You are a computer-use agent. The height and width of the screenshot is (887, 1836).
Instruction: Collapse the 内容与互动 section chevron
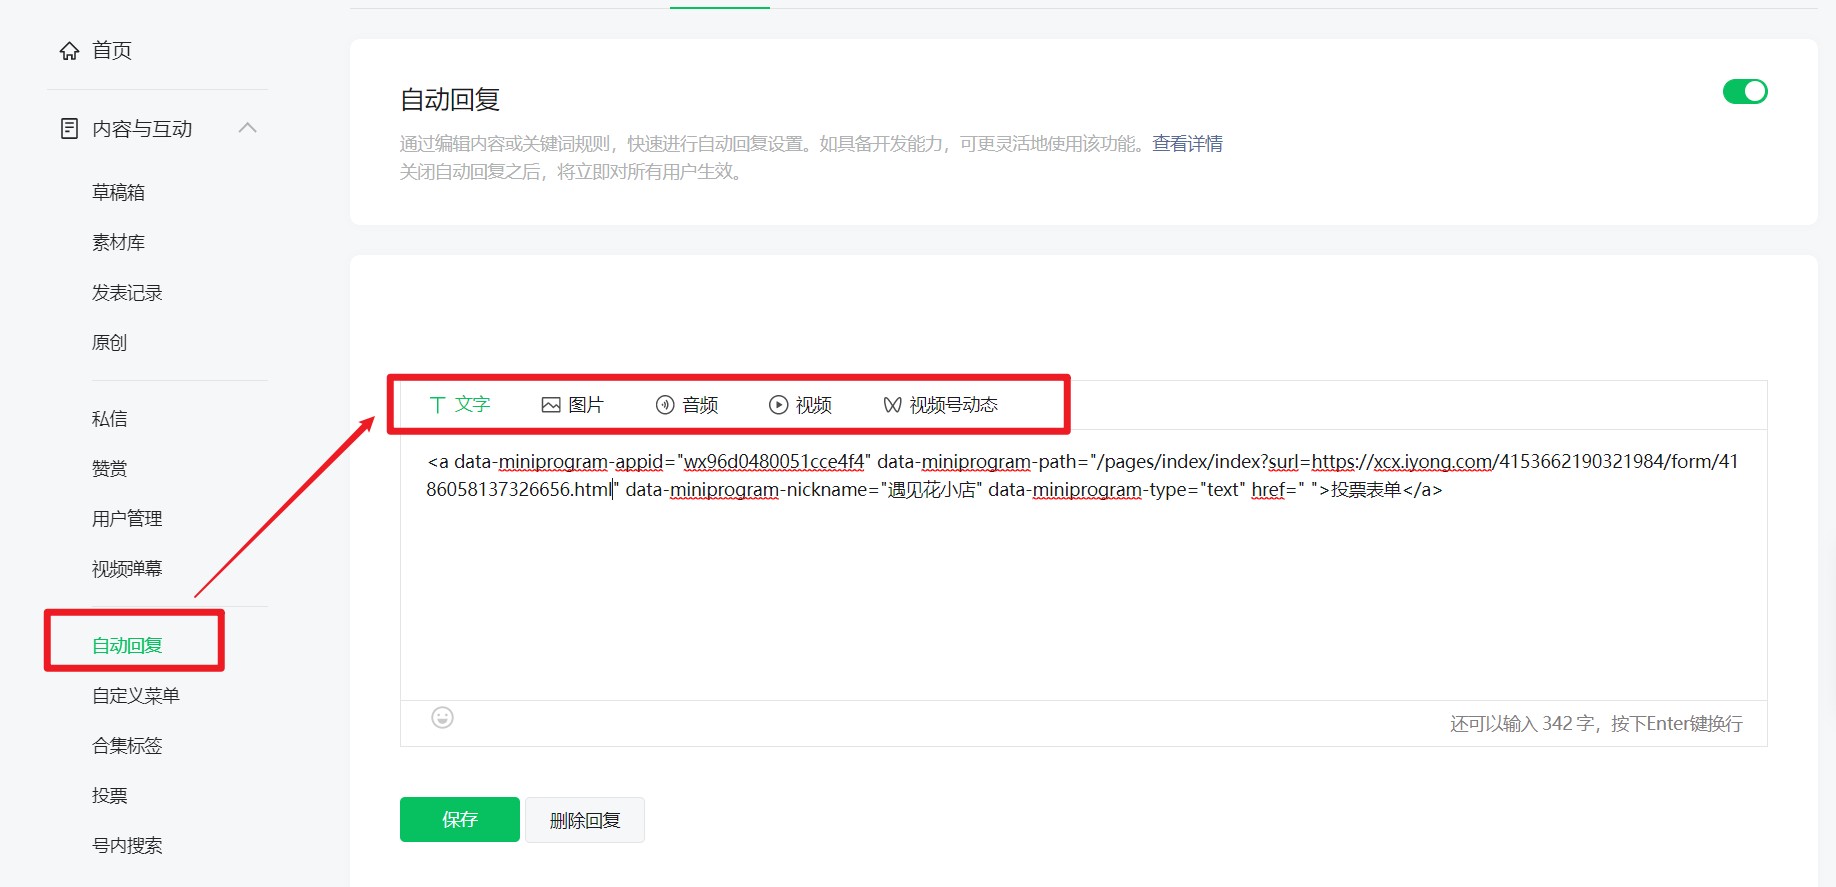pos(248,128)
